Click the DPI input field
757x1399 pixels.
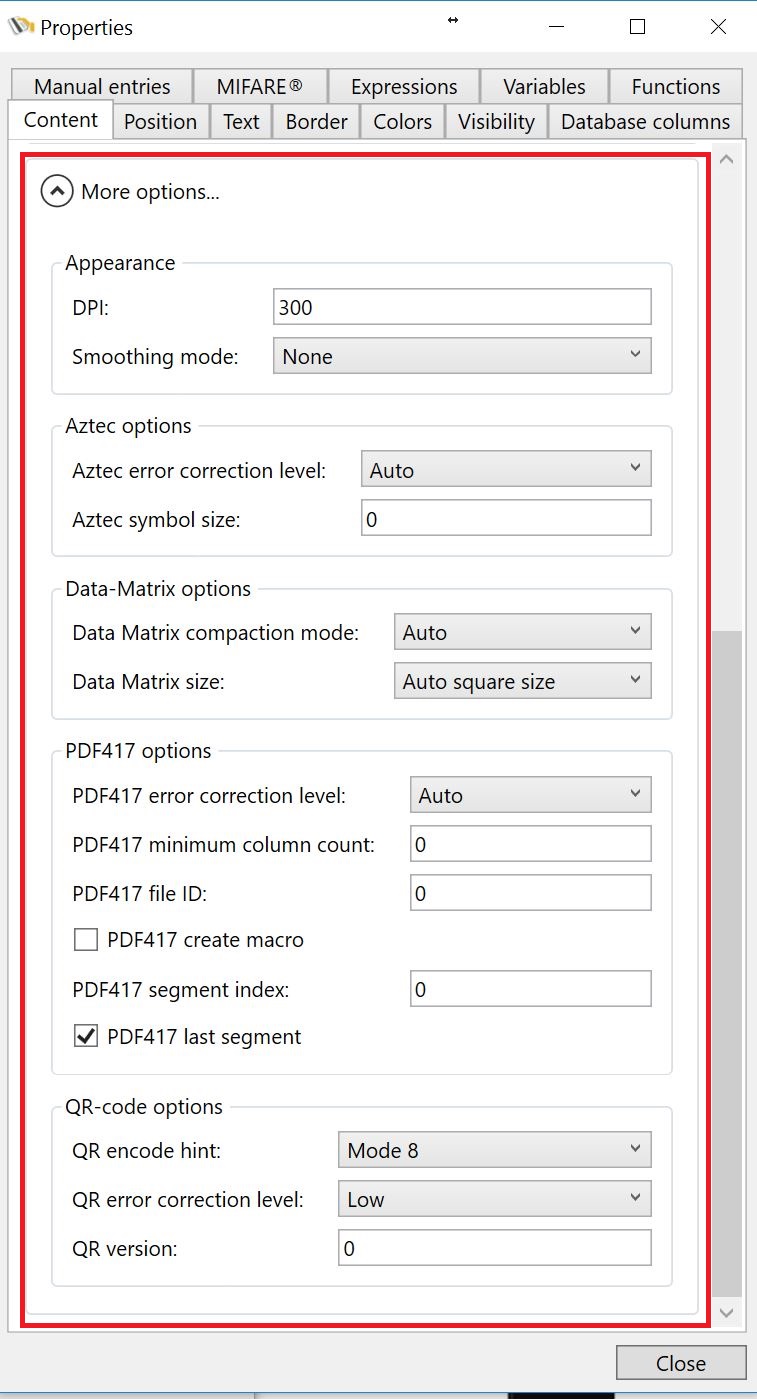[462, 307]
